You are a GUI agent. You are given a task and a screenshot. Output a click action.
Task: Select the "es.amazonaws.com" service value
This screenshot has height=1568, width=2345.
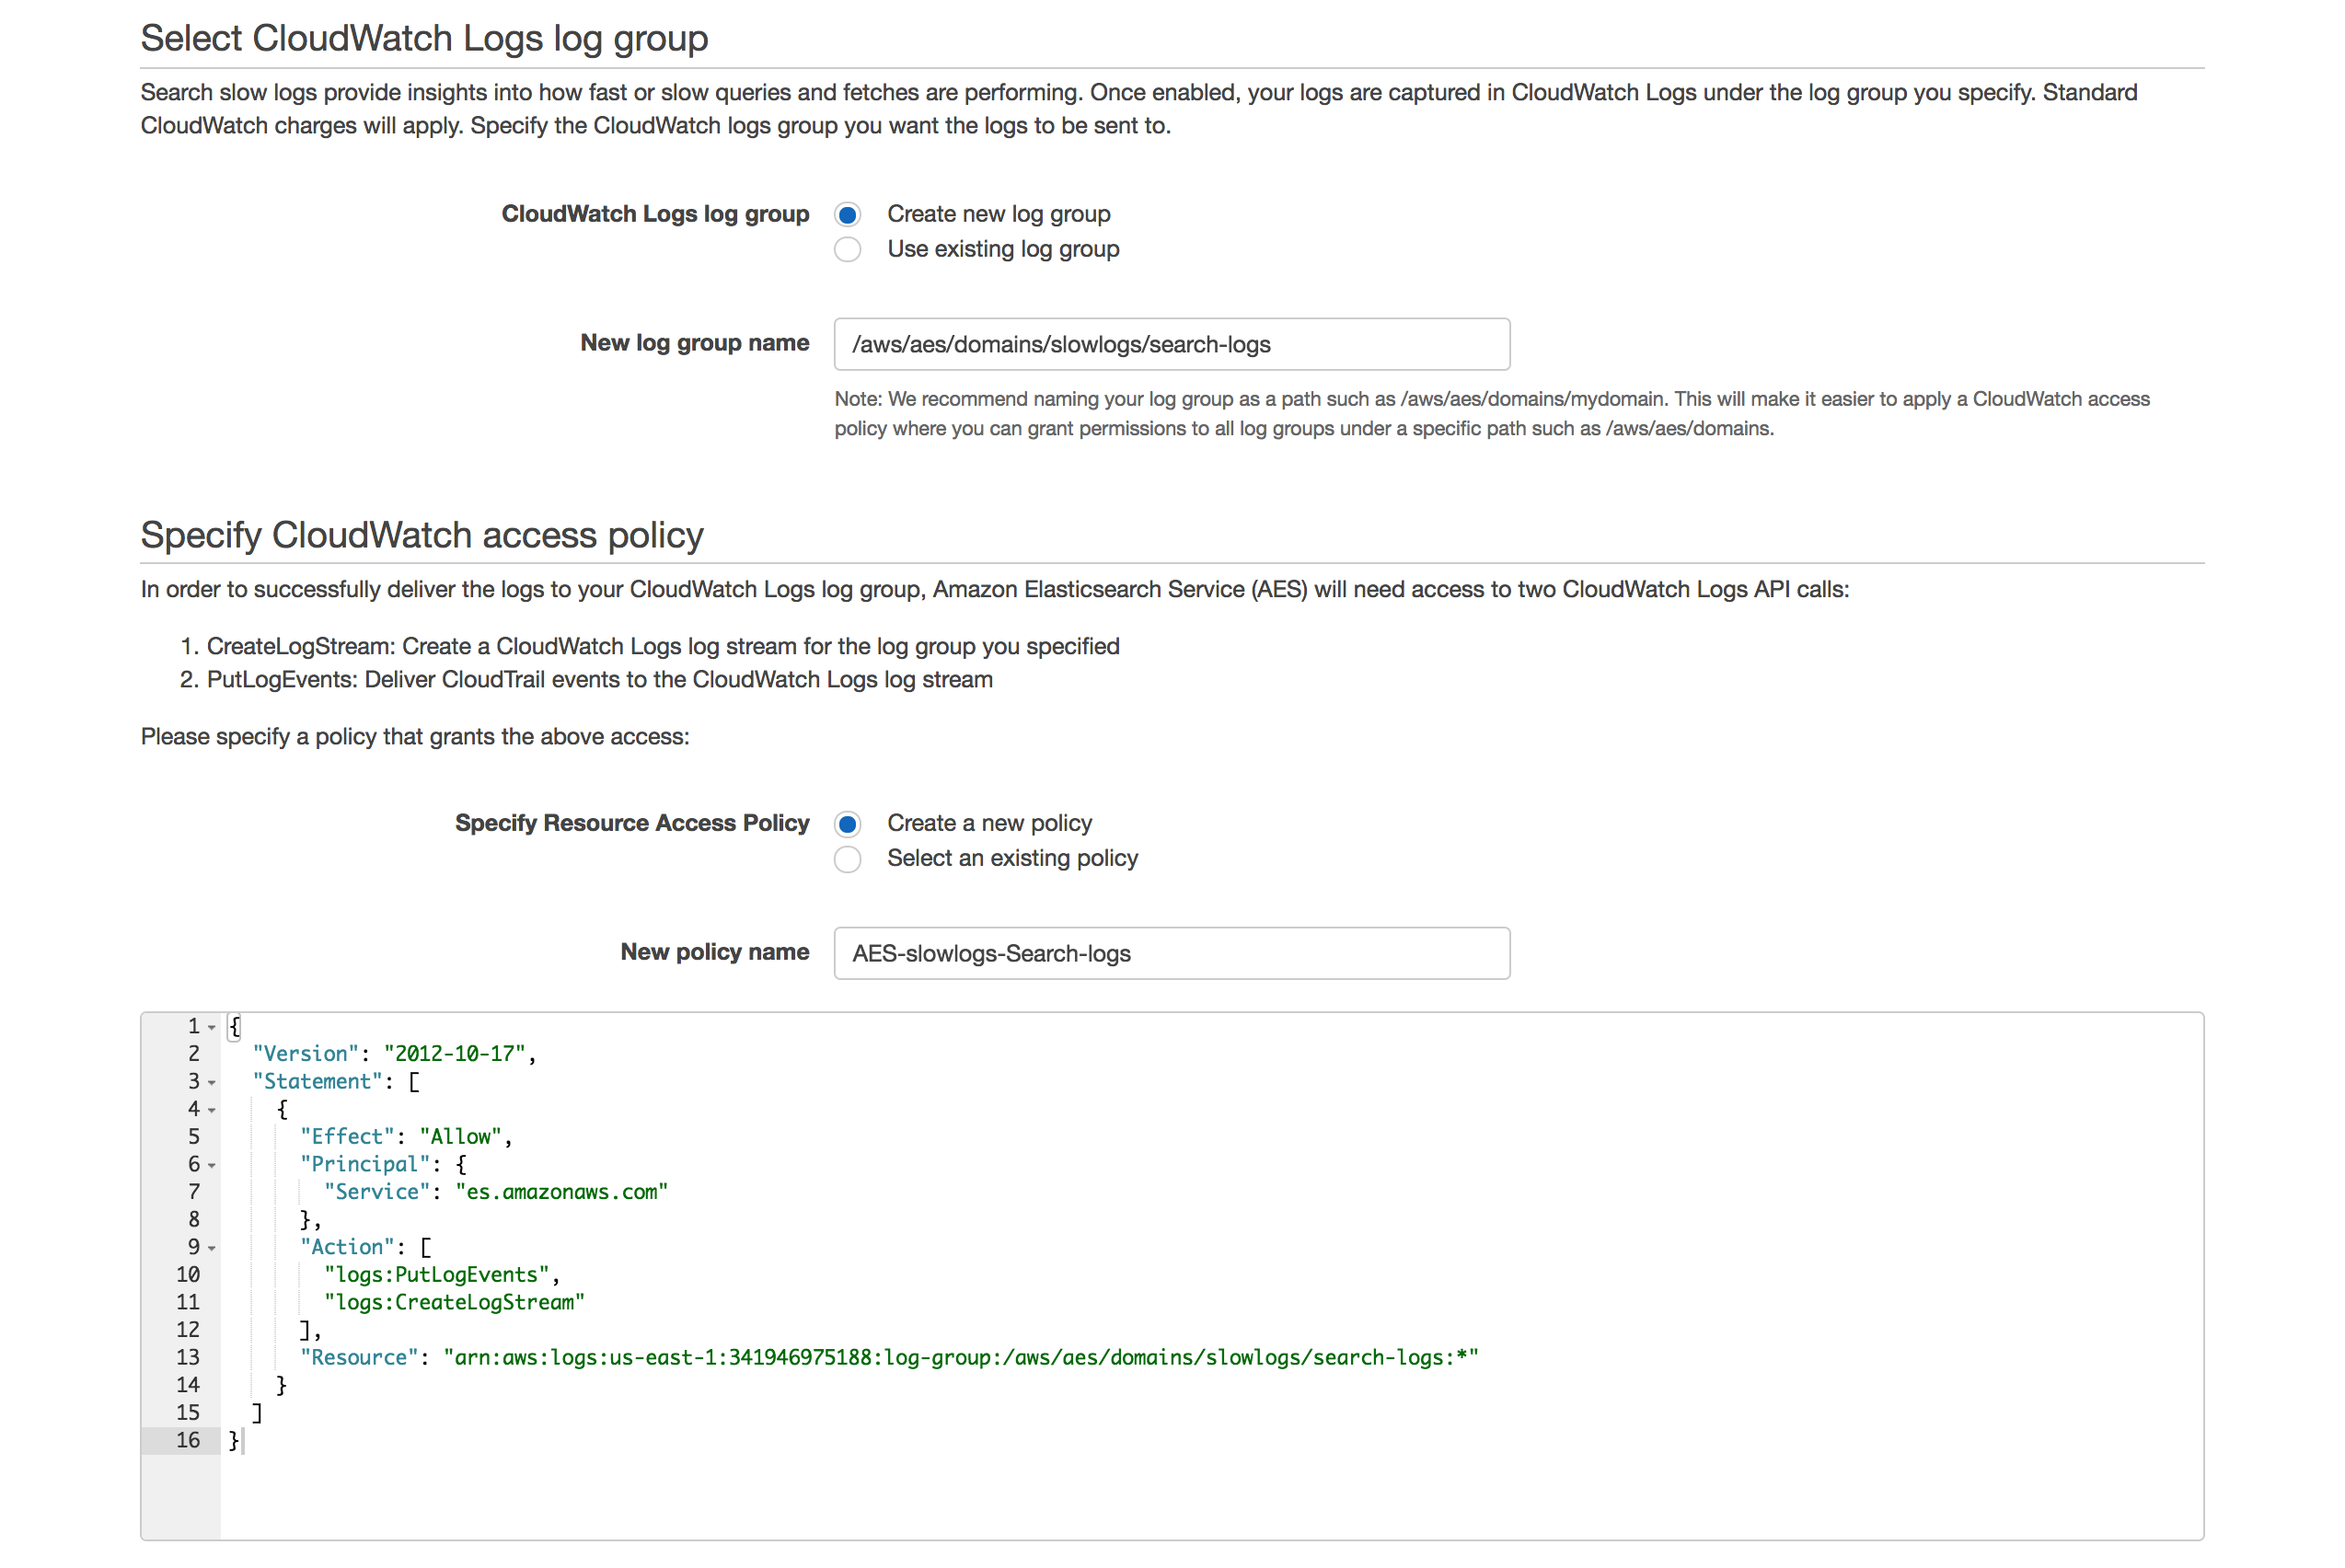pos(562,1191)
